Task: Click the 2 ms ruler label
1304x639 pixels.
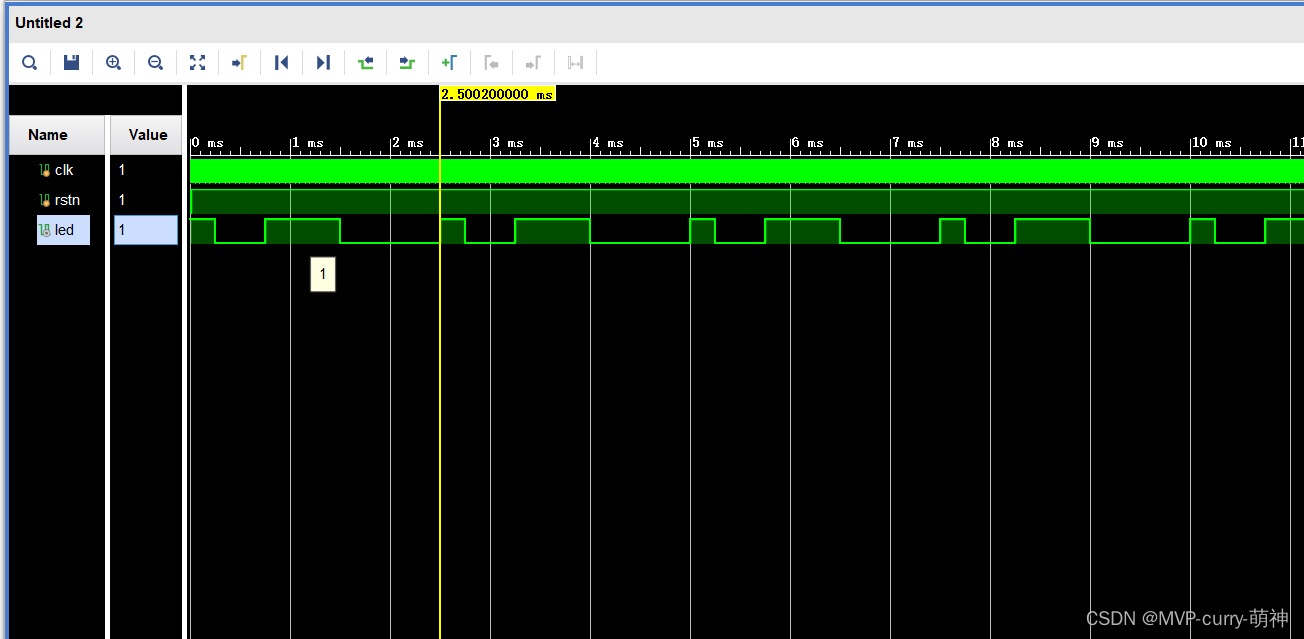Action: 408,143
